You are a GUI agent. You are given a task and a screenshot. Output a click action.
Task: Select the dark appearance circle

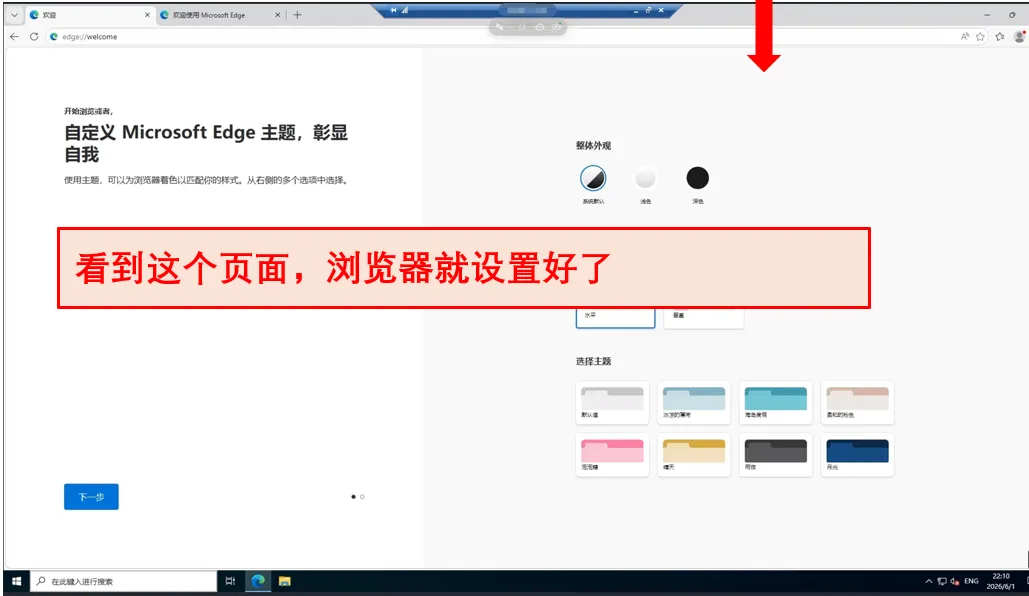pyautogui.click(x=698, y=178)
